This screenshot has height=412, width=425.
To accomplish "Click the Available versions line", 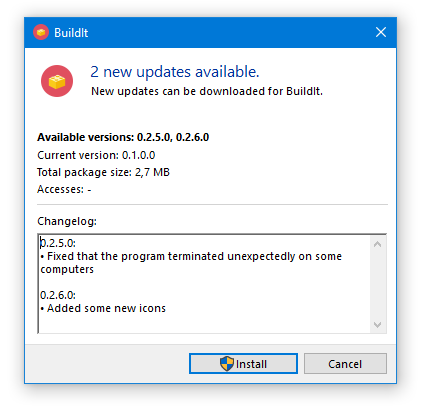I will pyautogui.click(x=123, y=137).
